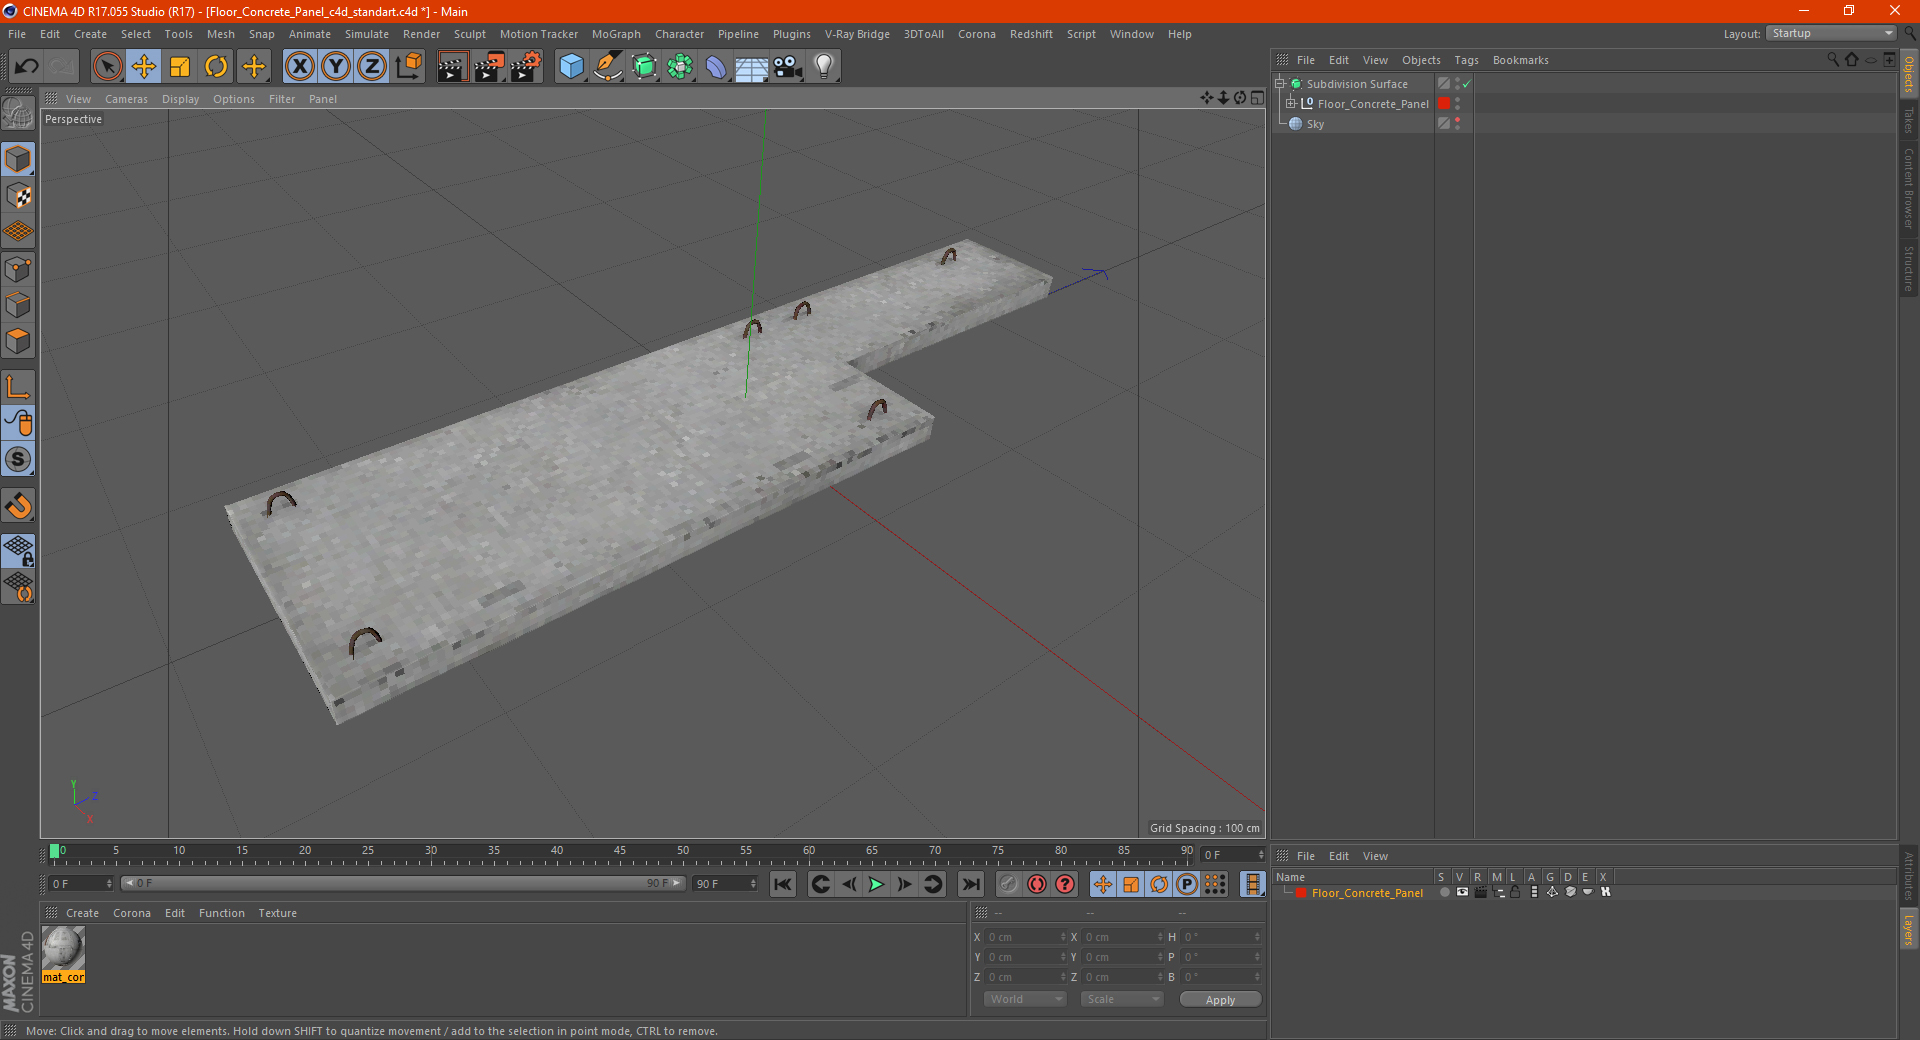Switch to Texture mode icon
The height and width of the screenshot is (1040, 1920).
pyautogui.click(x=19, y=196)
